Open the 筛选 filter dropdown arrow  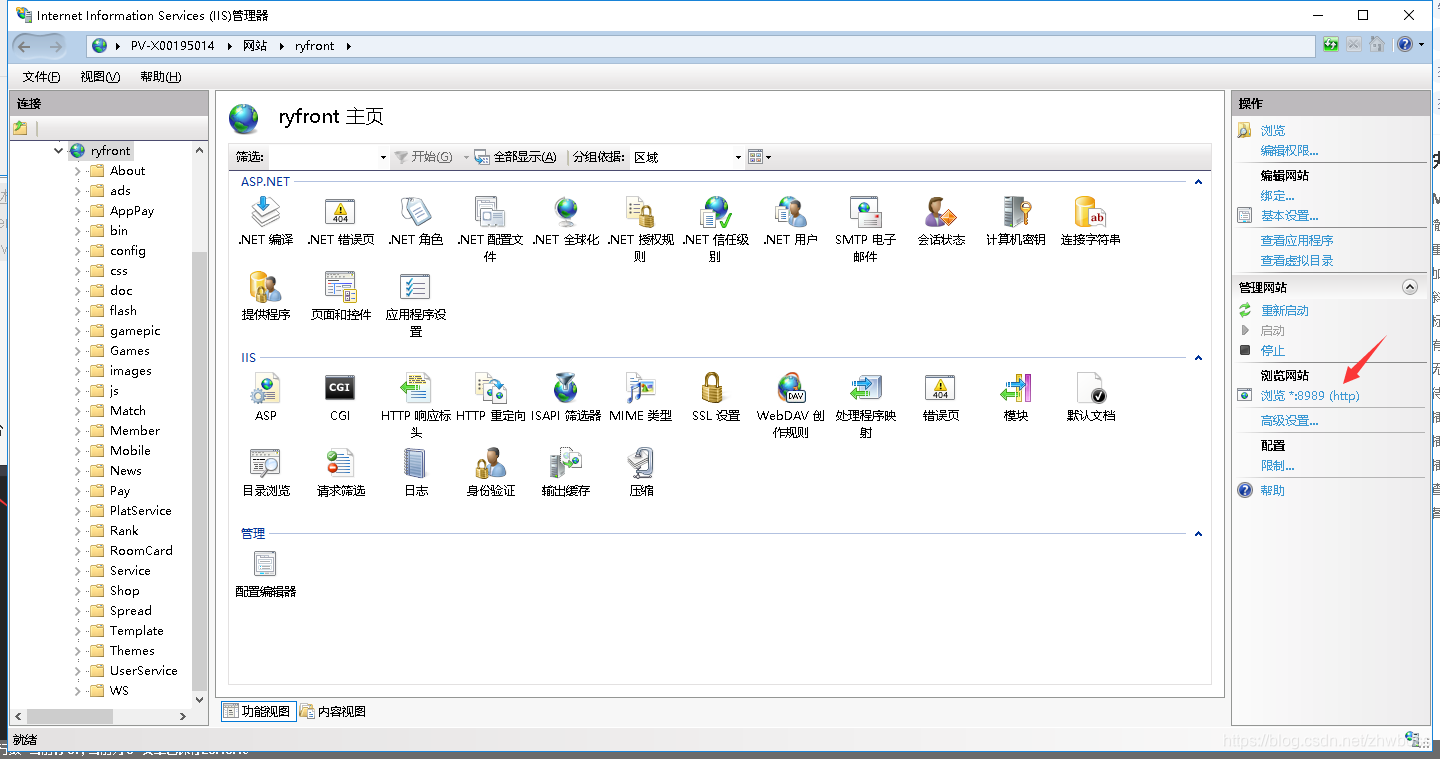click(x=383, y=157)
